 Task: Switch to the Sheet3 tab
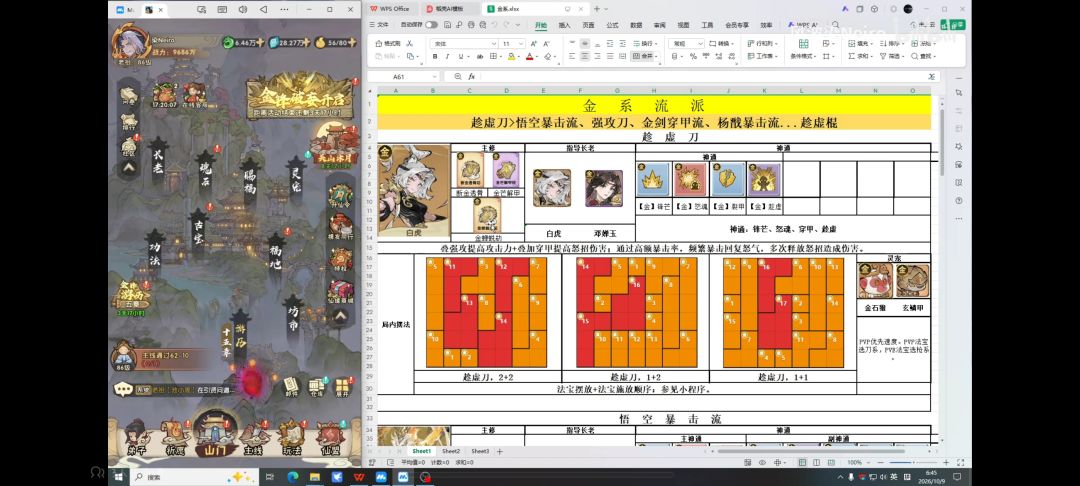click(480, 451)
